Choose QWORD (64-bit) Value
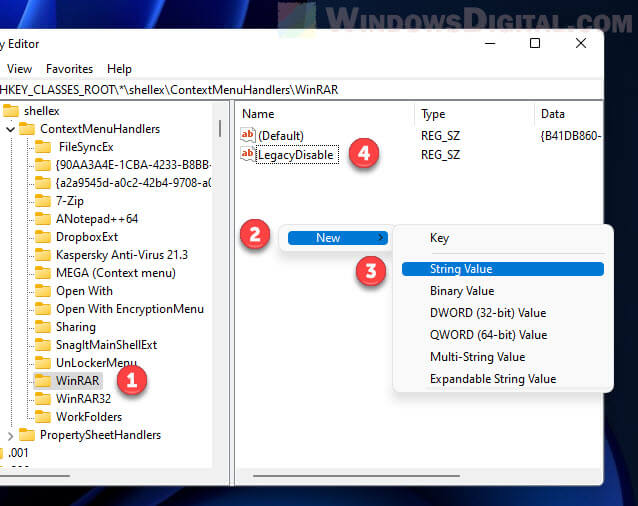Screen dimensions: 638x506 [x=488, y=335]
